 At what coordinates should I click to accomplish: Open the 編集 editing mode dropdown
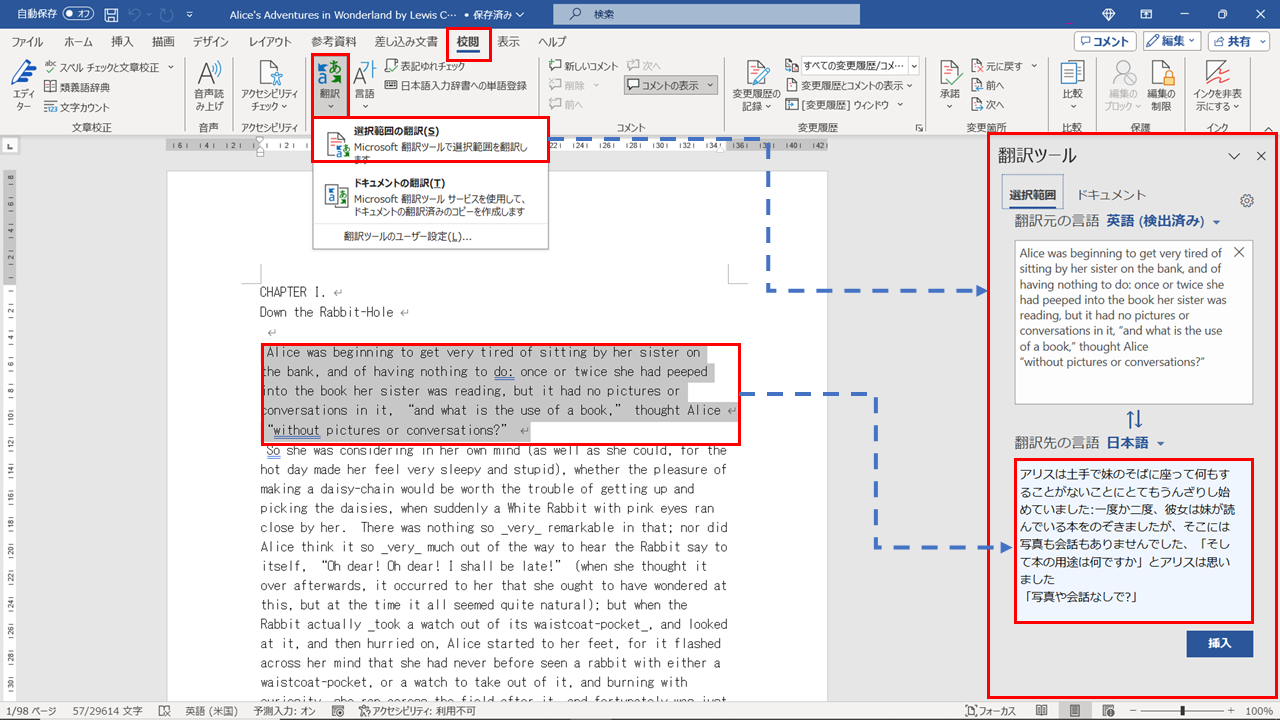(1172, 41)
